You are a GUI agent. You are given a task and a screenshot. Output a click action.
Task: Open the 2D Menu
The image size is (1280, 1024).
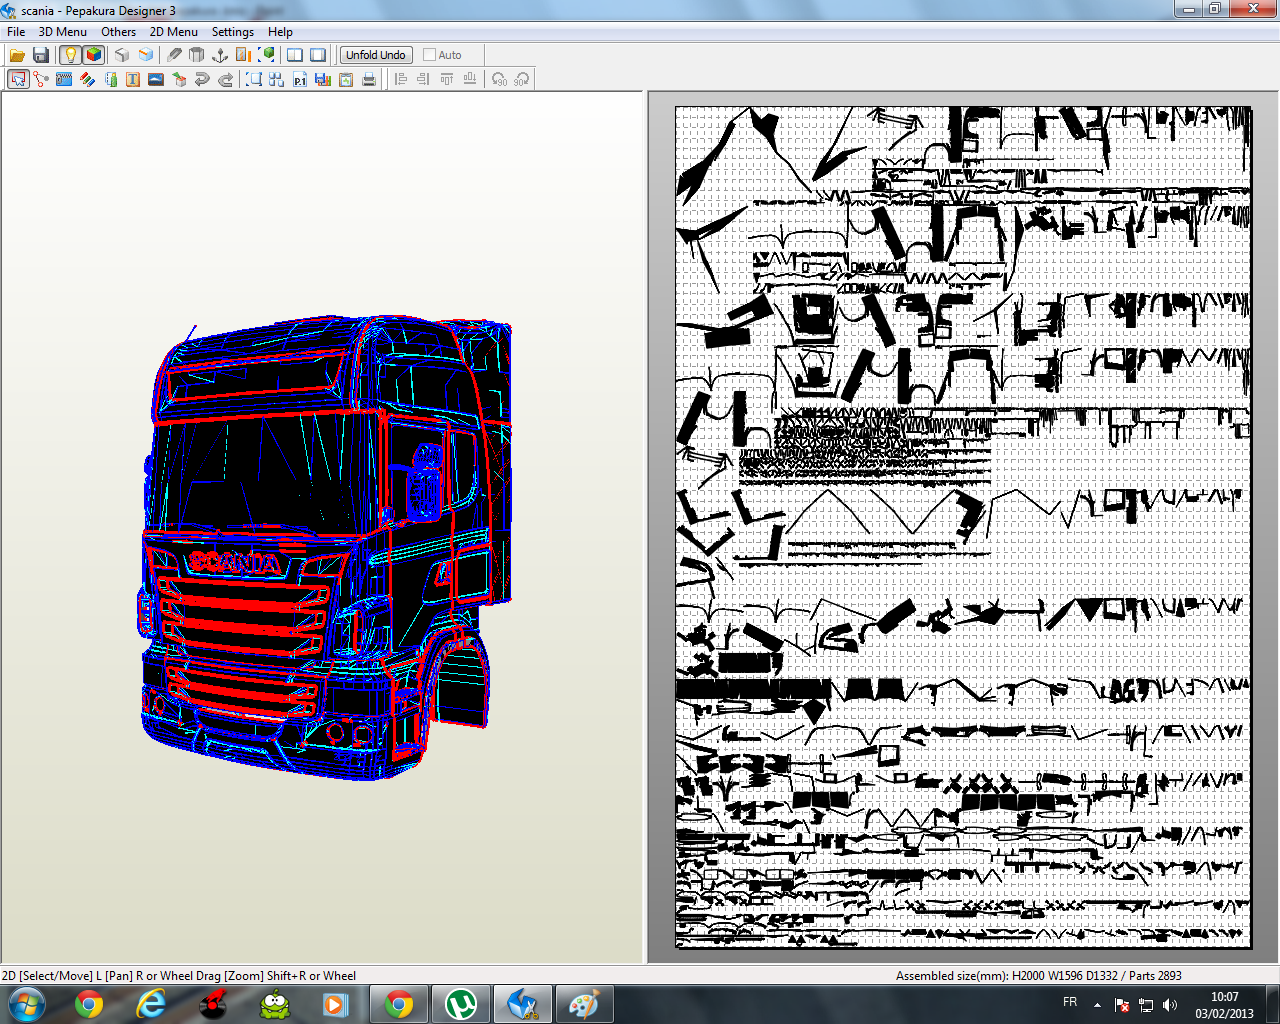click(173, 32)
